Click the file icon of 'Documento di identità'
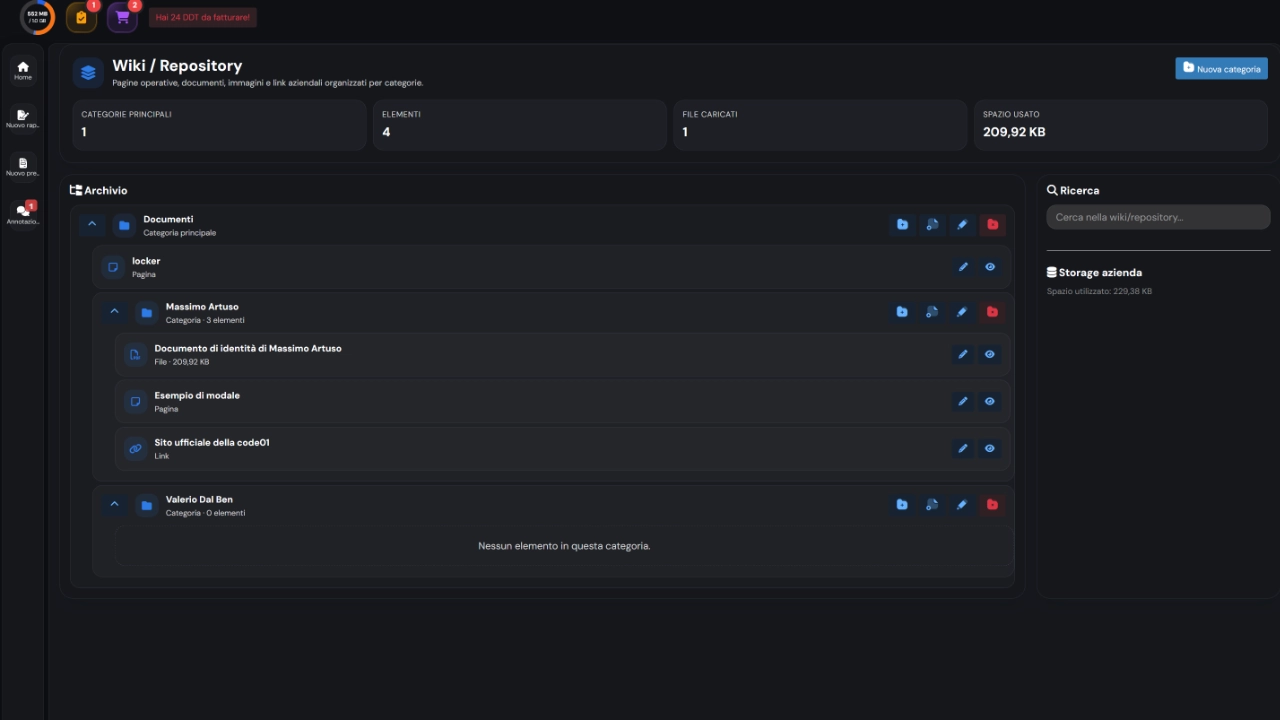Image resolution: width=1280 pixels, height=720 pixels. (135, 354)
